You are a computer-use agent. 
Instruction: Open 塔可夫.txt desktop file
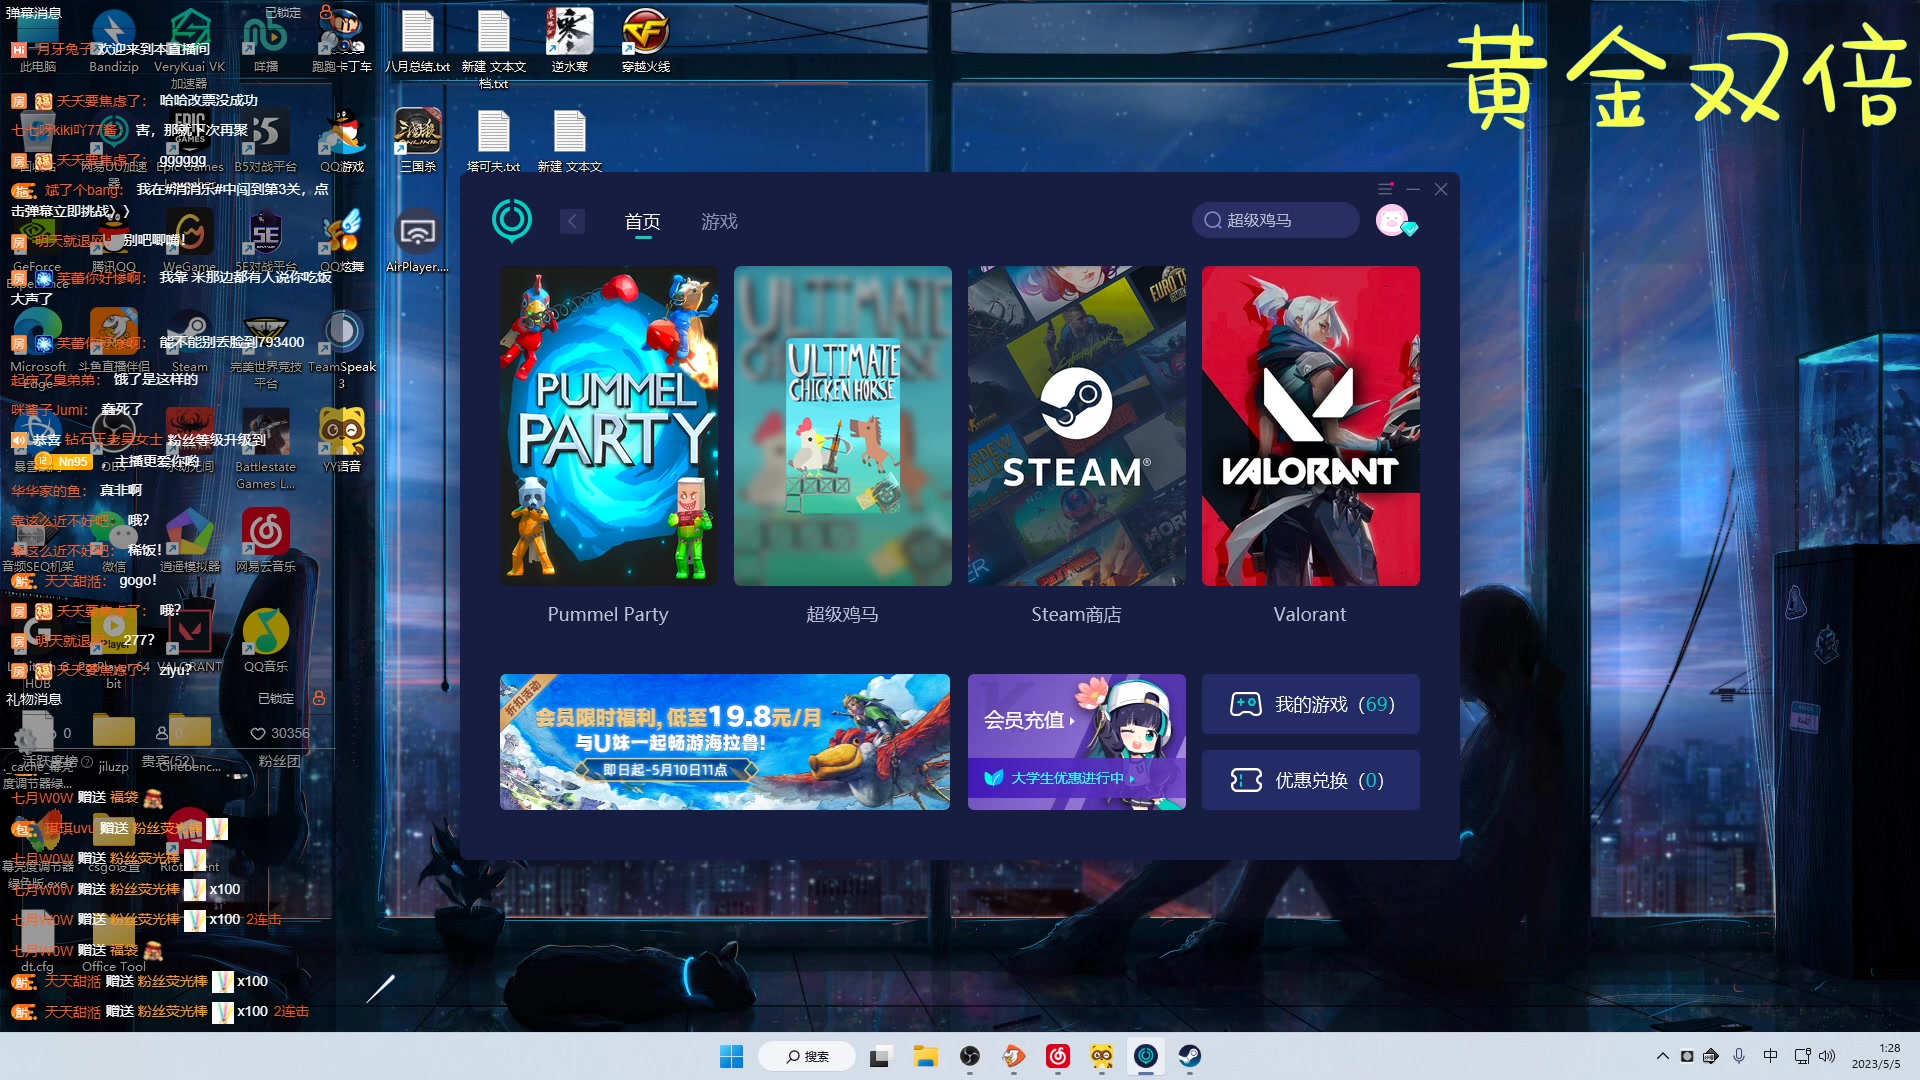point(494,141)
